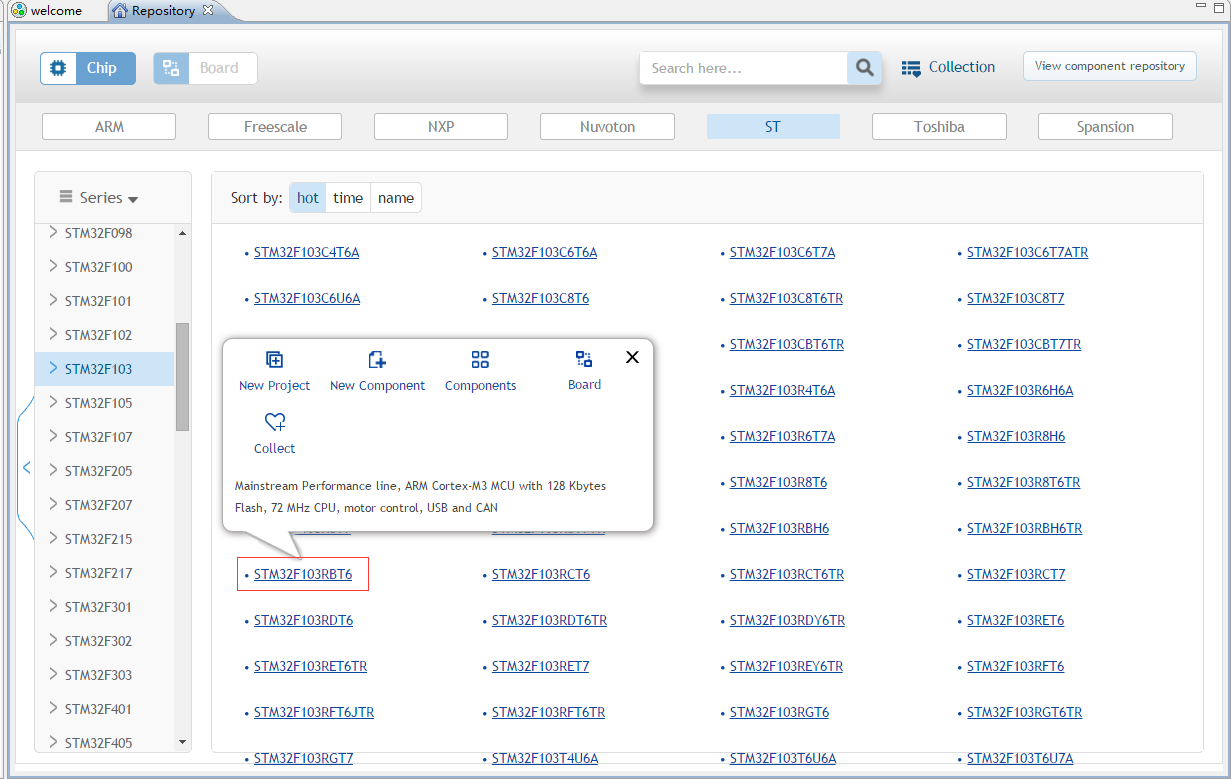Open the STM32F103R6H6A chip link
Screen dimensions: 1231x779
pyautogui.click(x=1020, y=390)
